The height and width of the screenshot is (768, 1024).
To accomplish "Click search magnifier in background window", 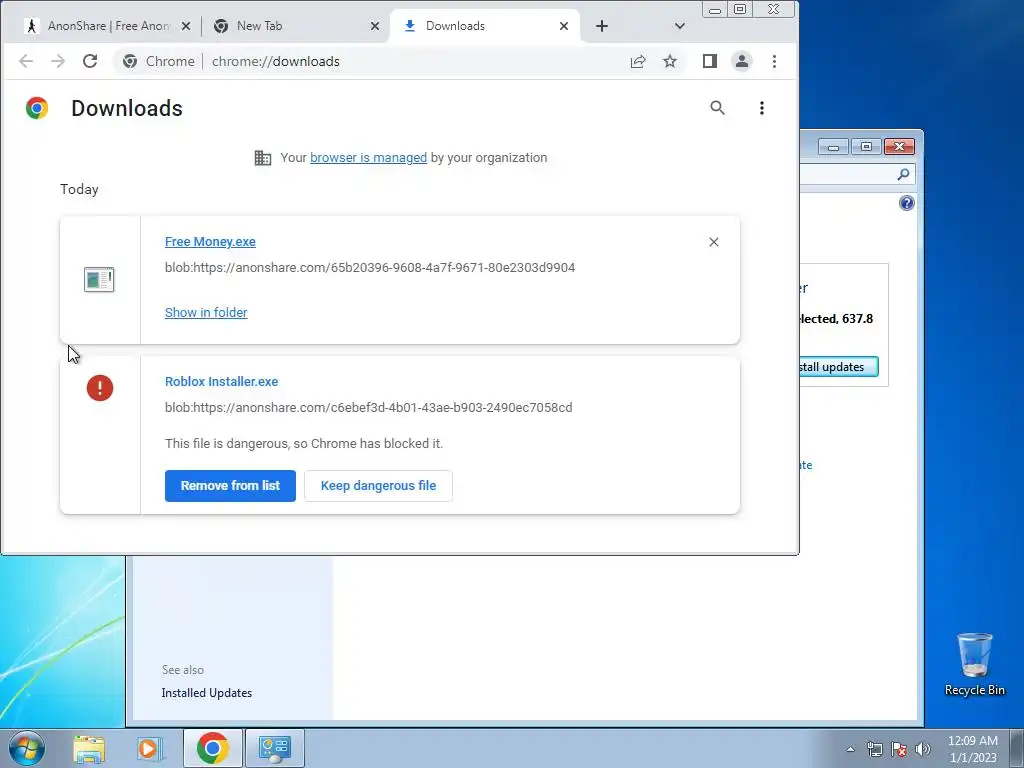I will click(x=903, y=174).
